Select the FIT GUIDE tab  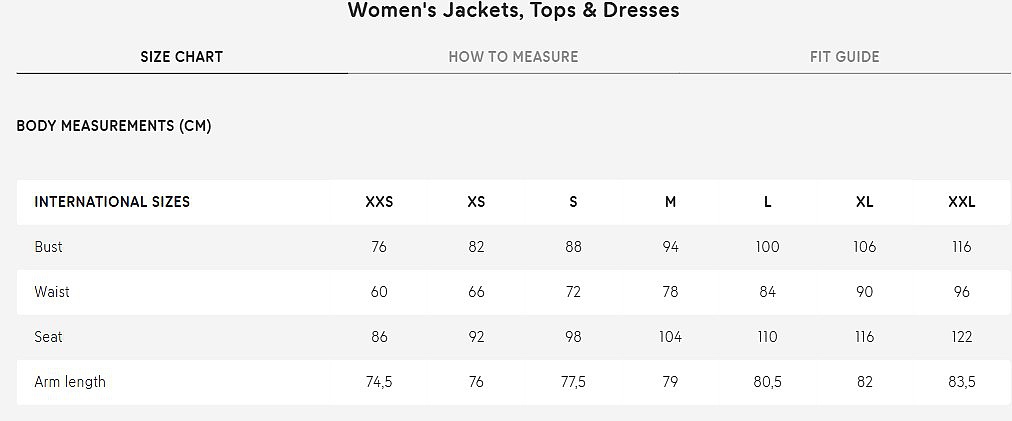844,57
